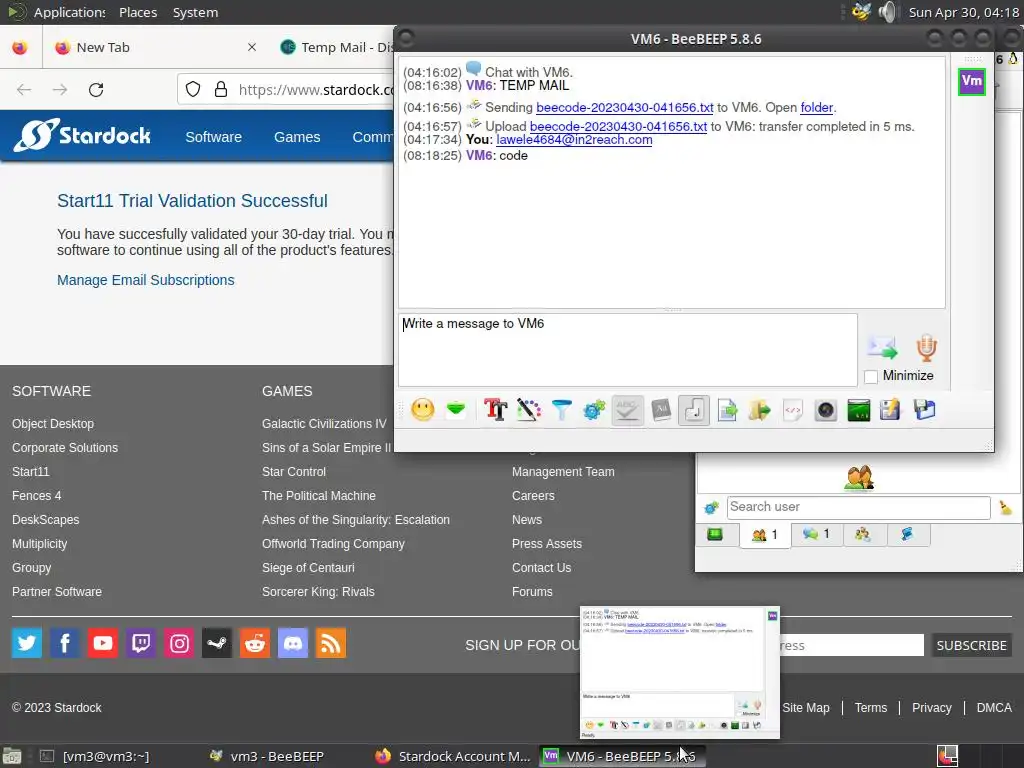
Task: Focus the 'Write a message to VM6' box
Action: (x=627, y=349)
